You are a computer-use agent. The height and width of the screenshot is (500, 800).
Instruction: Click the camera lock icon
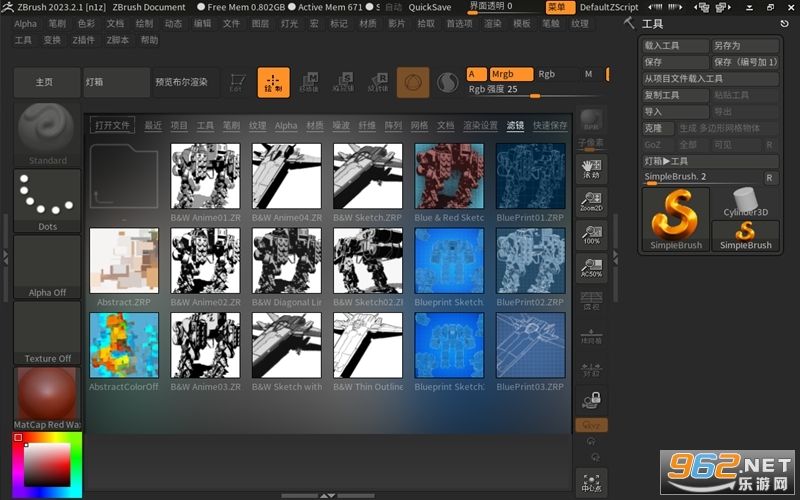click(x=591, y=399)
